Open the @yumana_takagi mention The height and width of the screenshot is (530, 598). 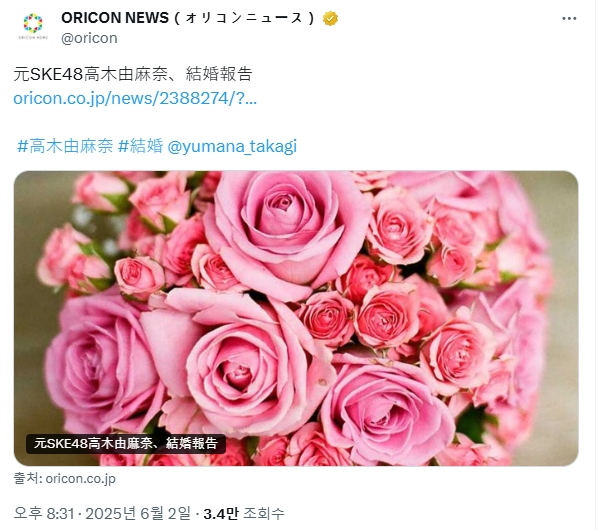pos(232,146)
